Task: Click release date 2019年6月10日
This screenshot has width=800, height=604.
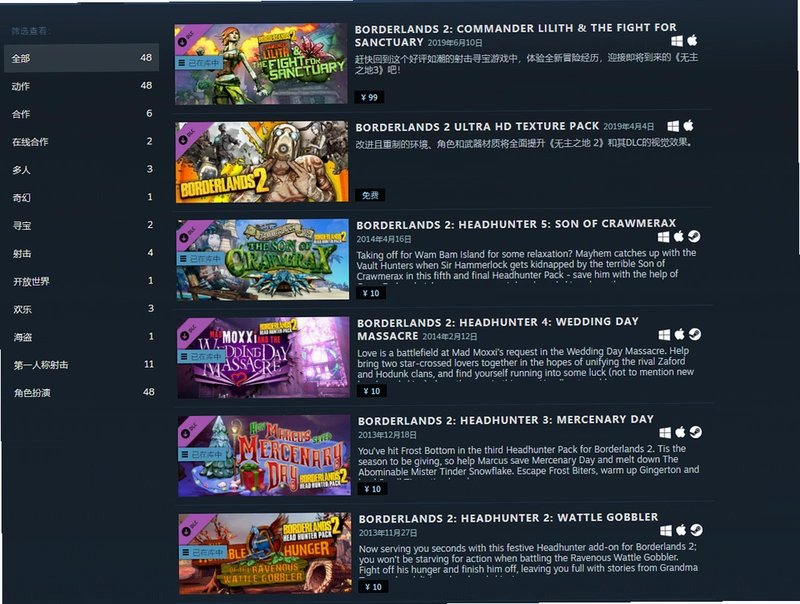Action: click(455, 43)
